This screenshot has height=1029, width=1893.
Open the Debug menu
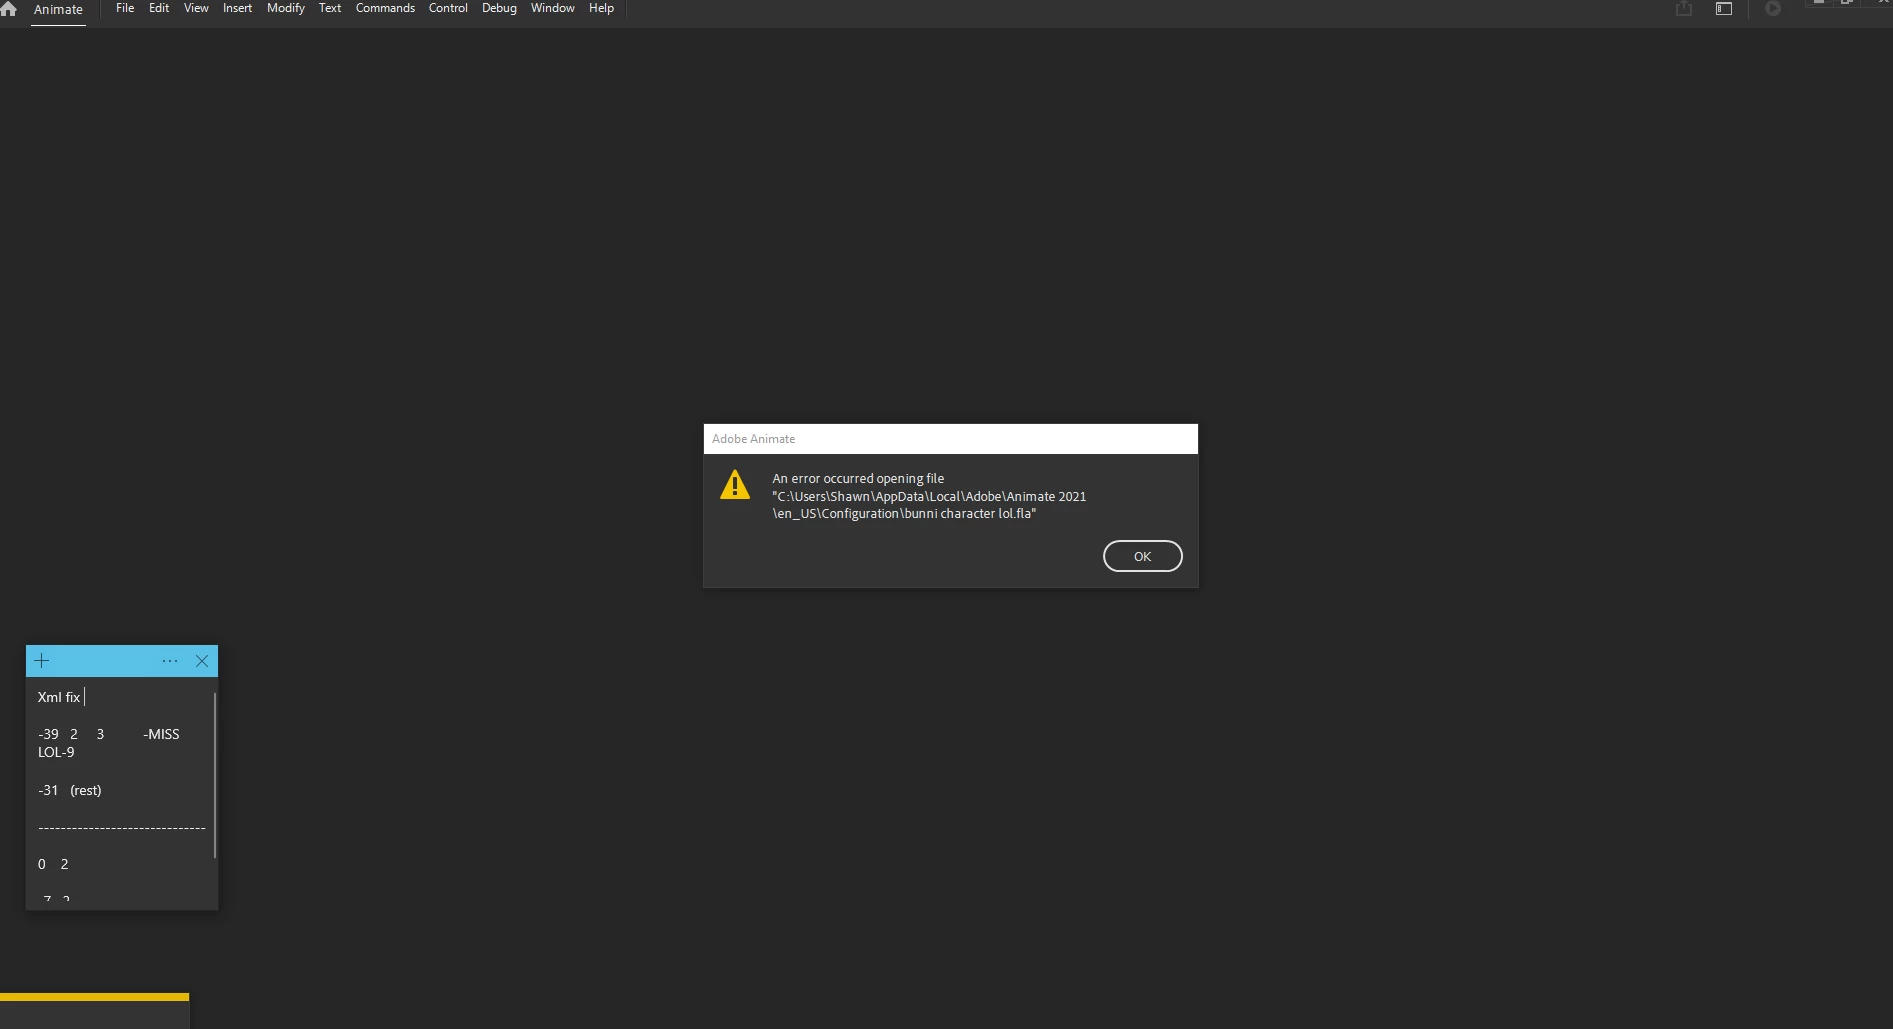[x=499, y=8]
